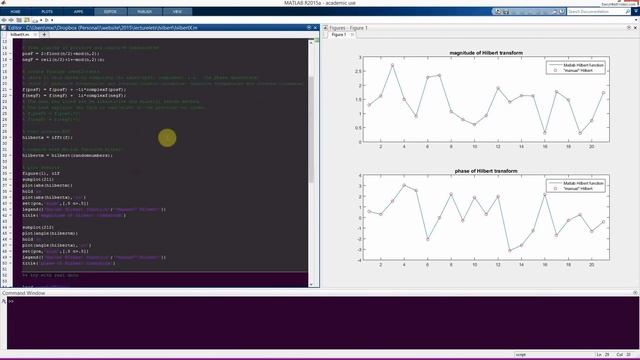
Task: Click the 'phase of Hilbert transform' plot title
Action: click(486, 171)
